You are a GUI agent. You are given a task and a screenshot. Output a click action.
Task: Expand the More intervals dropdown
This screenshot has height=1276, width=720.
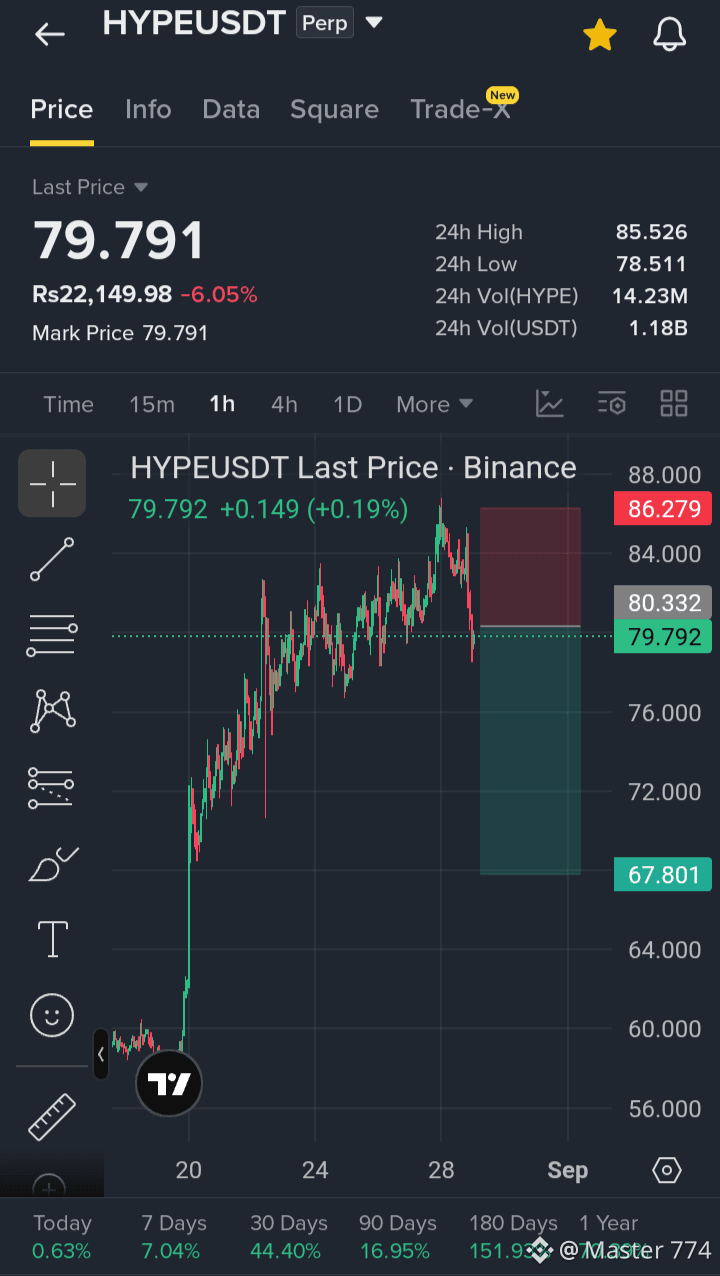click(434, 404)
